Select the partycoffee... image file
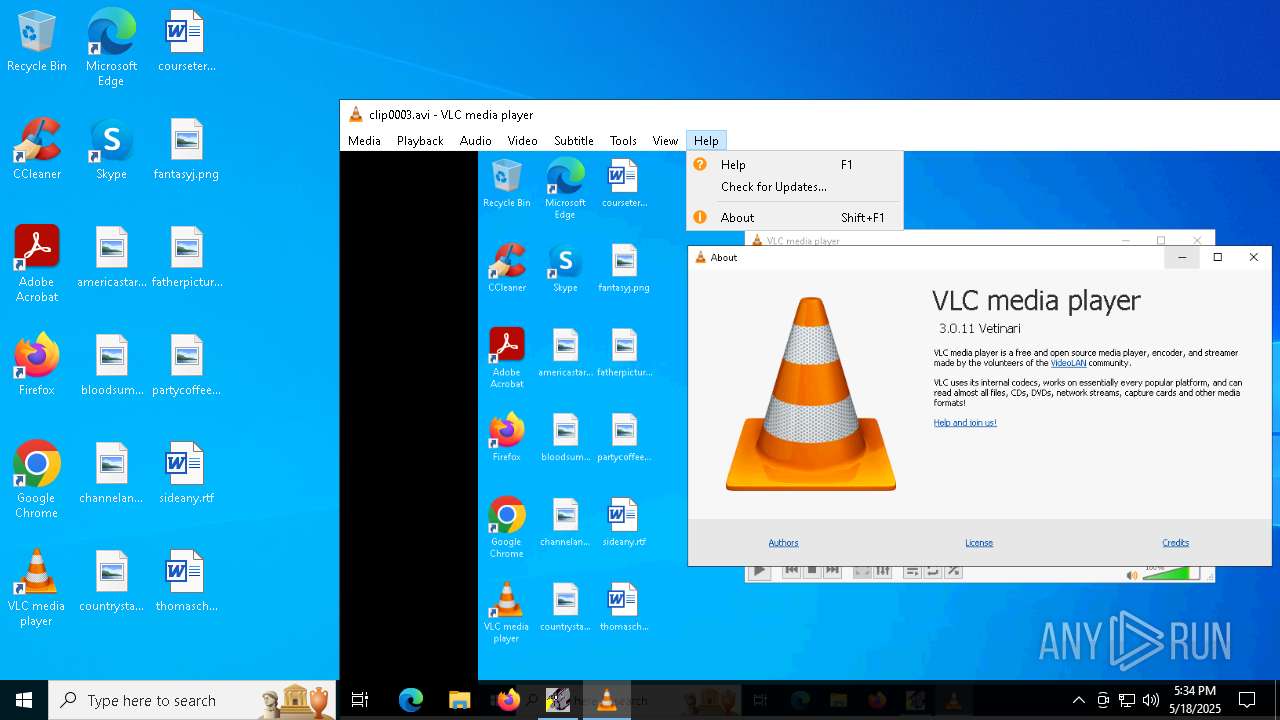The width and height of the screenshot is (1280, 720). click(186, 366)
